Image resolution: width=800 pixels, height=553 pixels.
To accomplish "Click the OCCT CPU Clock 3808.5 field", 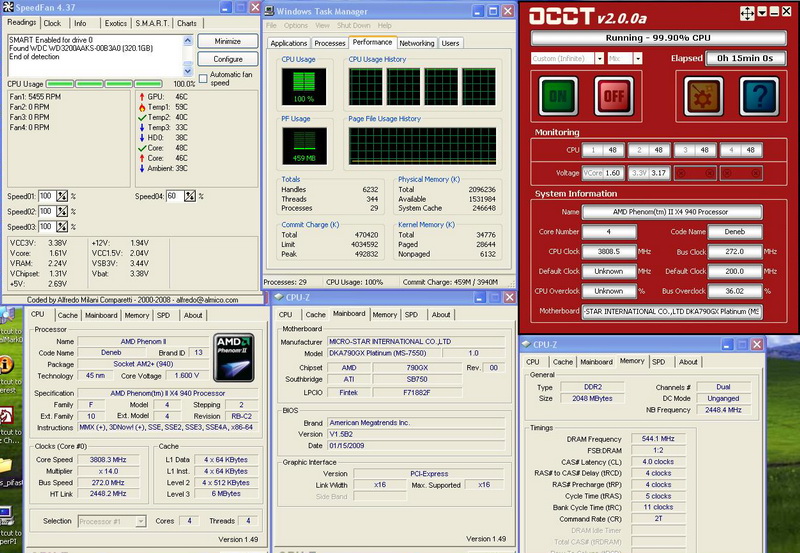I will [609, 252].
